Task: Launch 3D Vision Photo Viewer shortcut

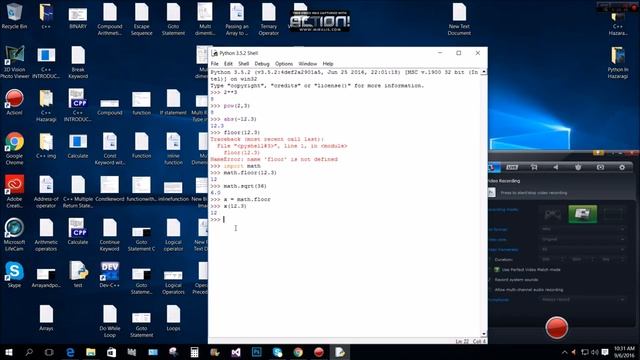Action: (x=14, y=62)
